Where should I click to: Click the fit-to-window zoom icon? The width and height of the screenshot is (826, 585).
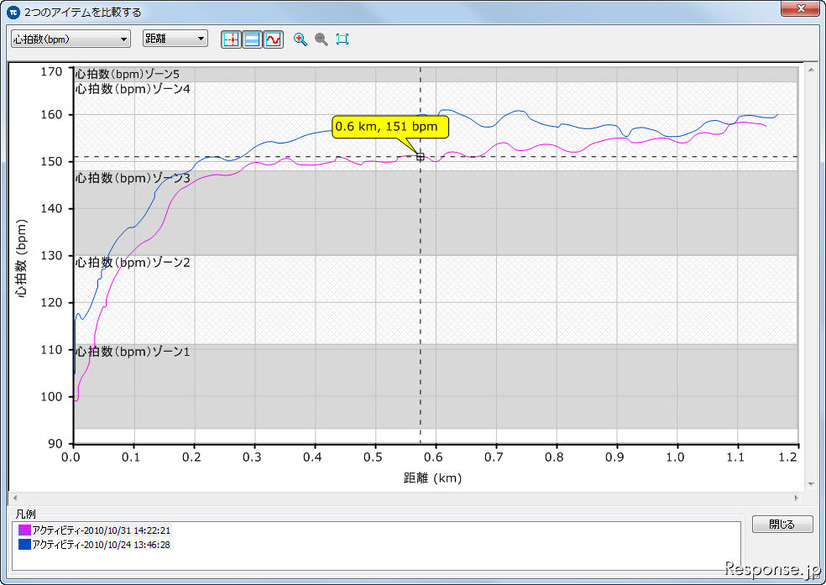[x=342, y=39]
